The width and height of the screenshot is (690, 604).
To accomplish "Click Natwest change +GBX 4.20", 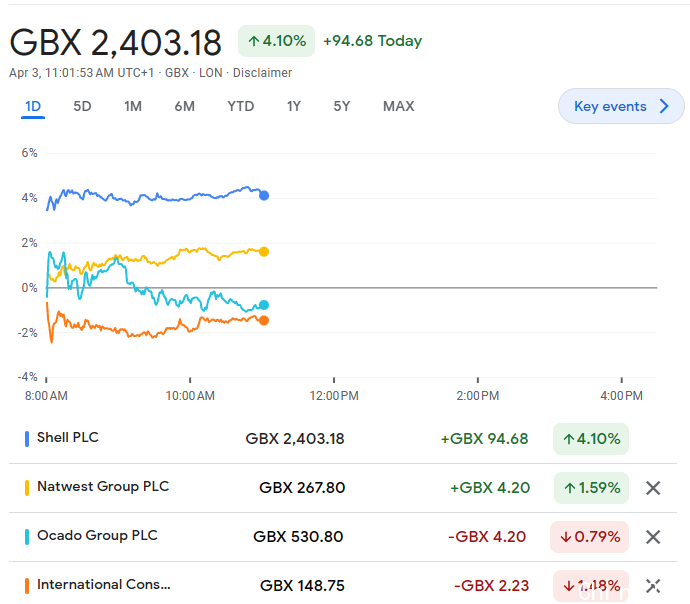I will [x=490, y=488].
